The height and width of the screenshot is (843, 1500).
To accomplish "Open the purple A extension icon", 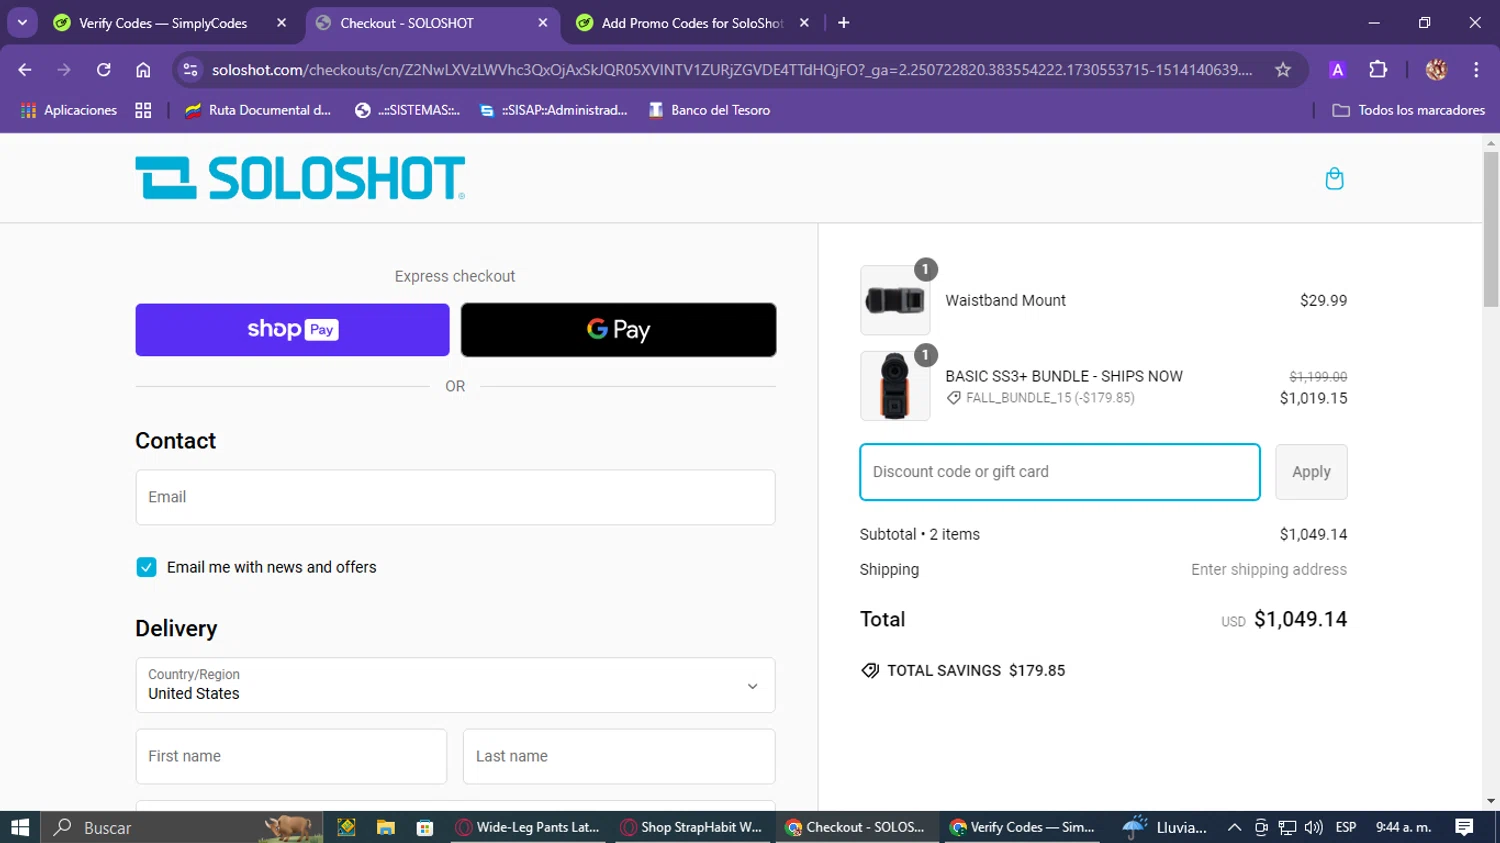I will 1337,70.
